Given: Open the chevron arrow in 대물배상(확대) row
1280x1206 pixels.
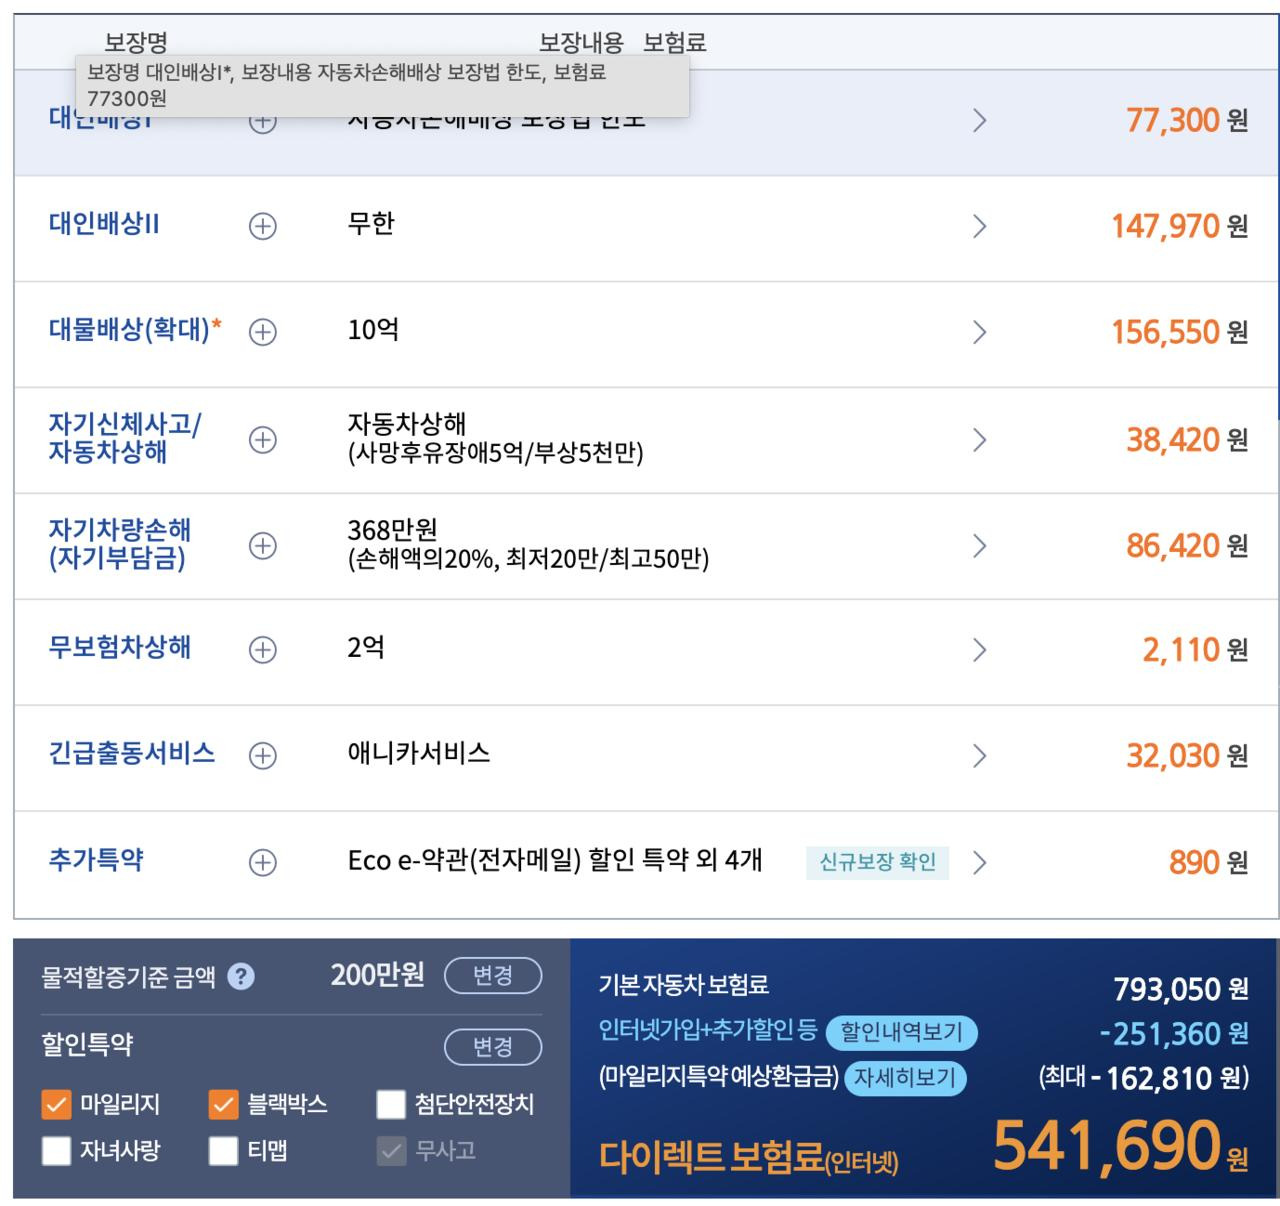Looking at the screenshot, I should pos(980,332).
